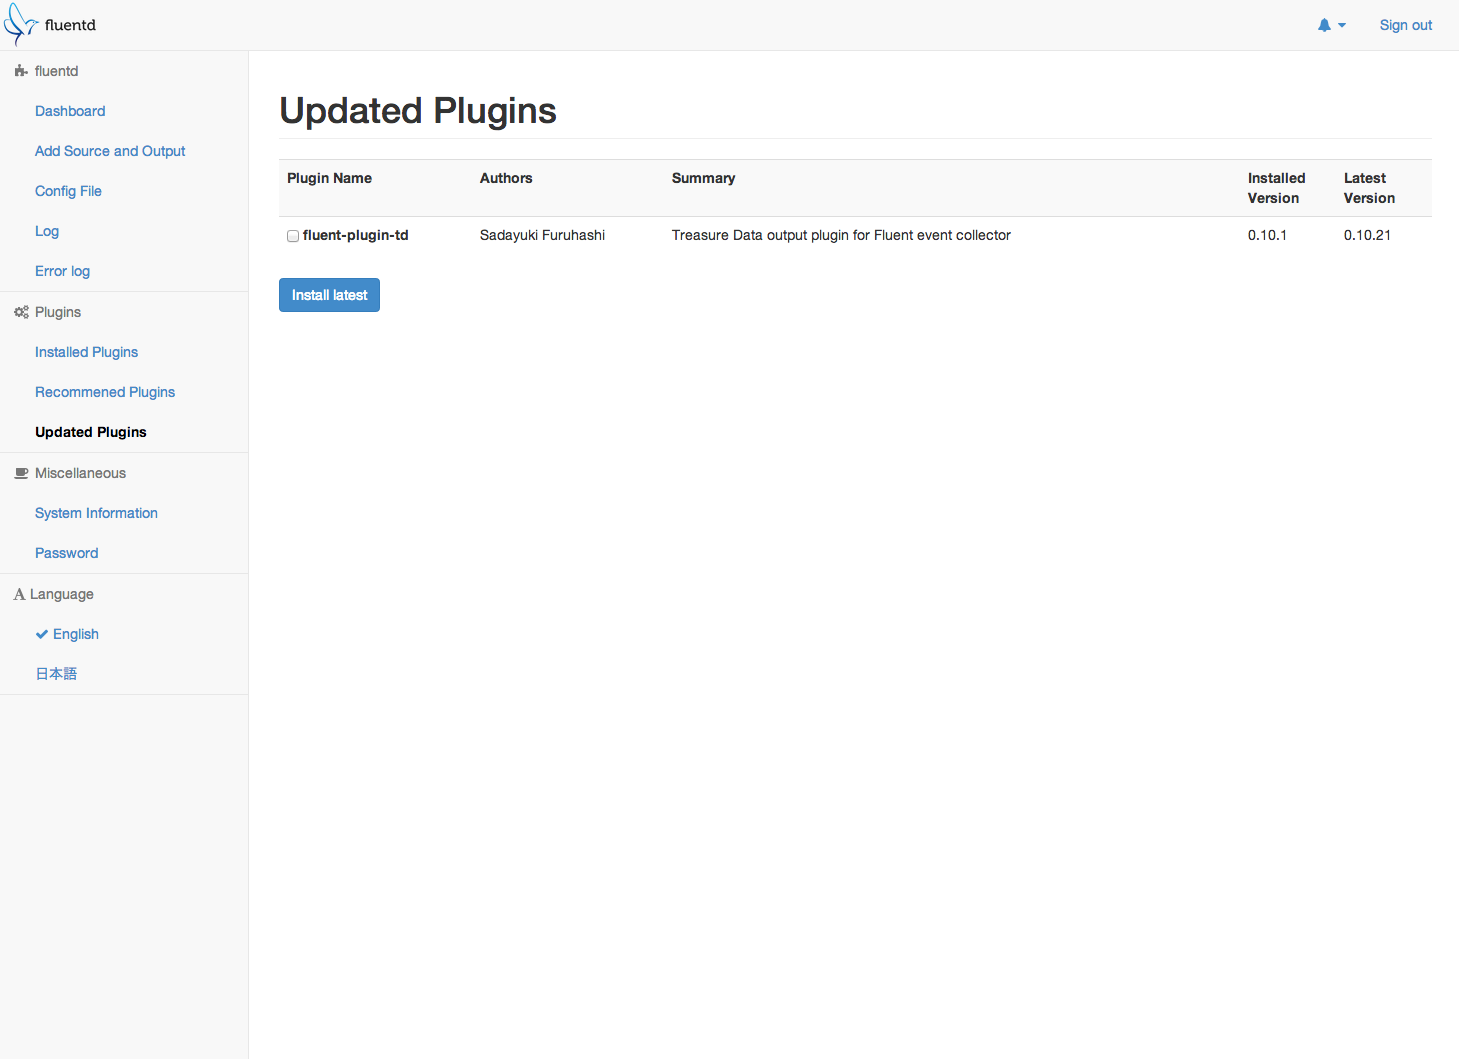Screen dimensions: 1459x1059
Task: Click the fluentd sidebar section header
Action: click(x=56, y=71)
